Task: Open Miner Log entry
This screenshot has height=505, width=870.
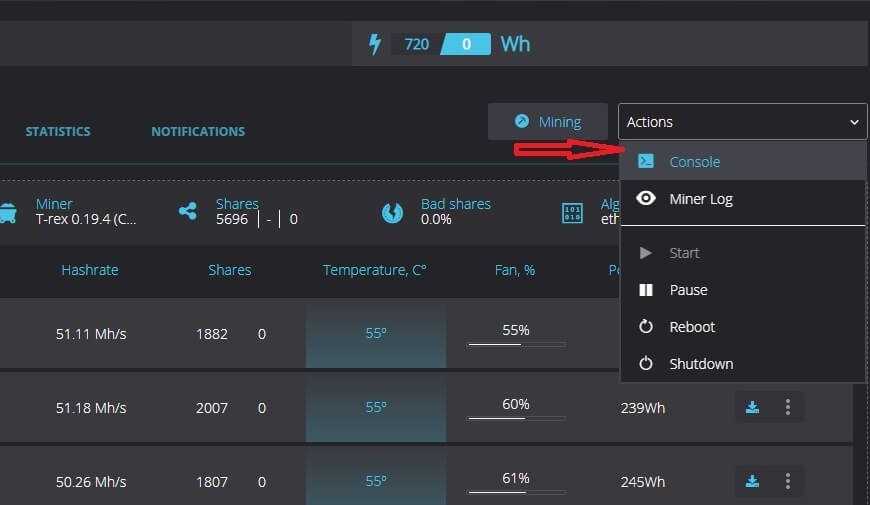Action: point(700,199)
